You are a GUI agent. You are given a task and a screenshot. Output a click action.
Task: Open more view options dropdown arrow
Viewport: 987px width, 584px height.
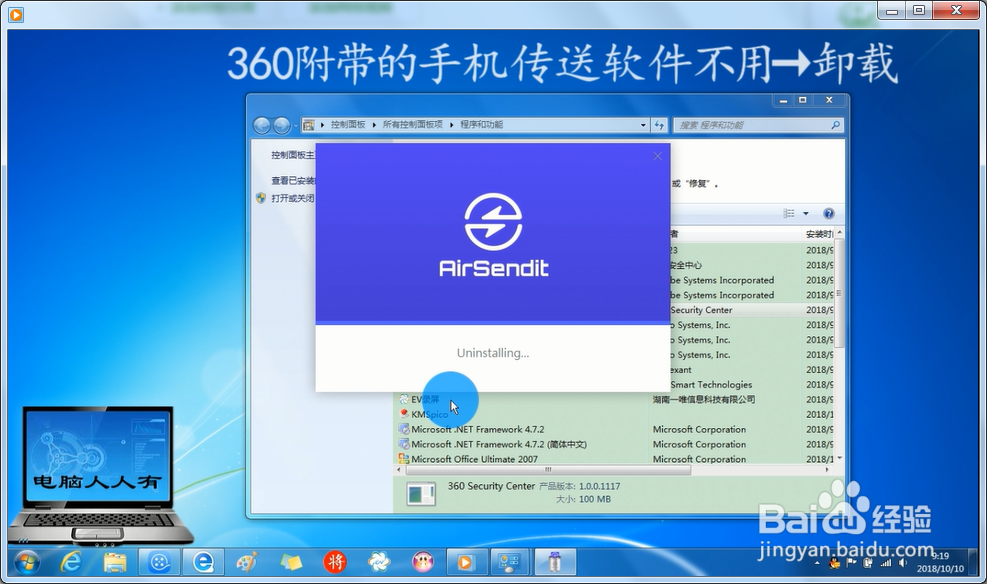point(806,213)
